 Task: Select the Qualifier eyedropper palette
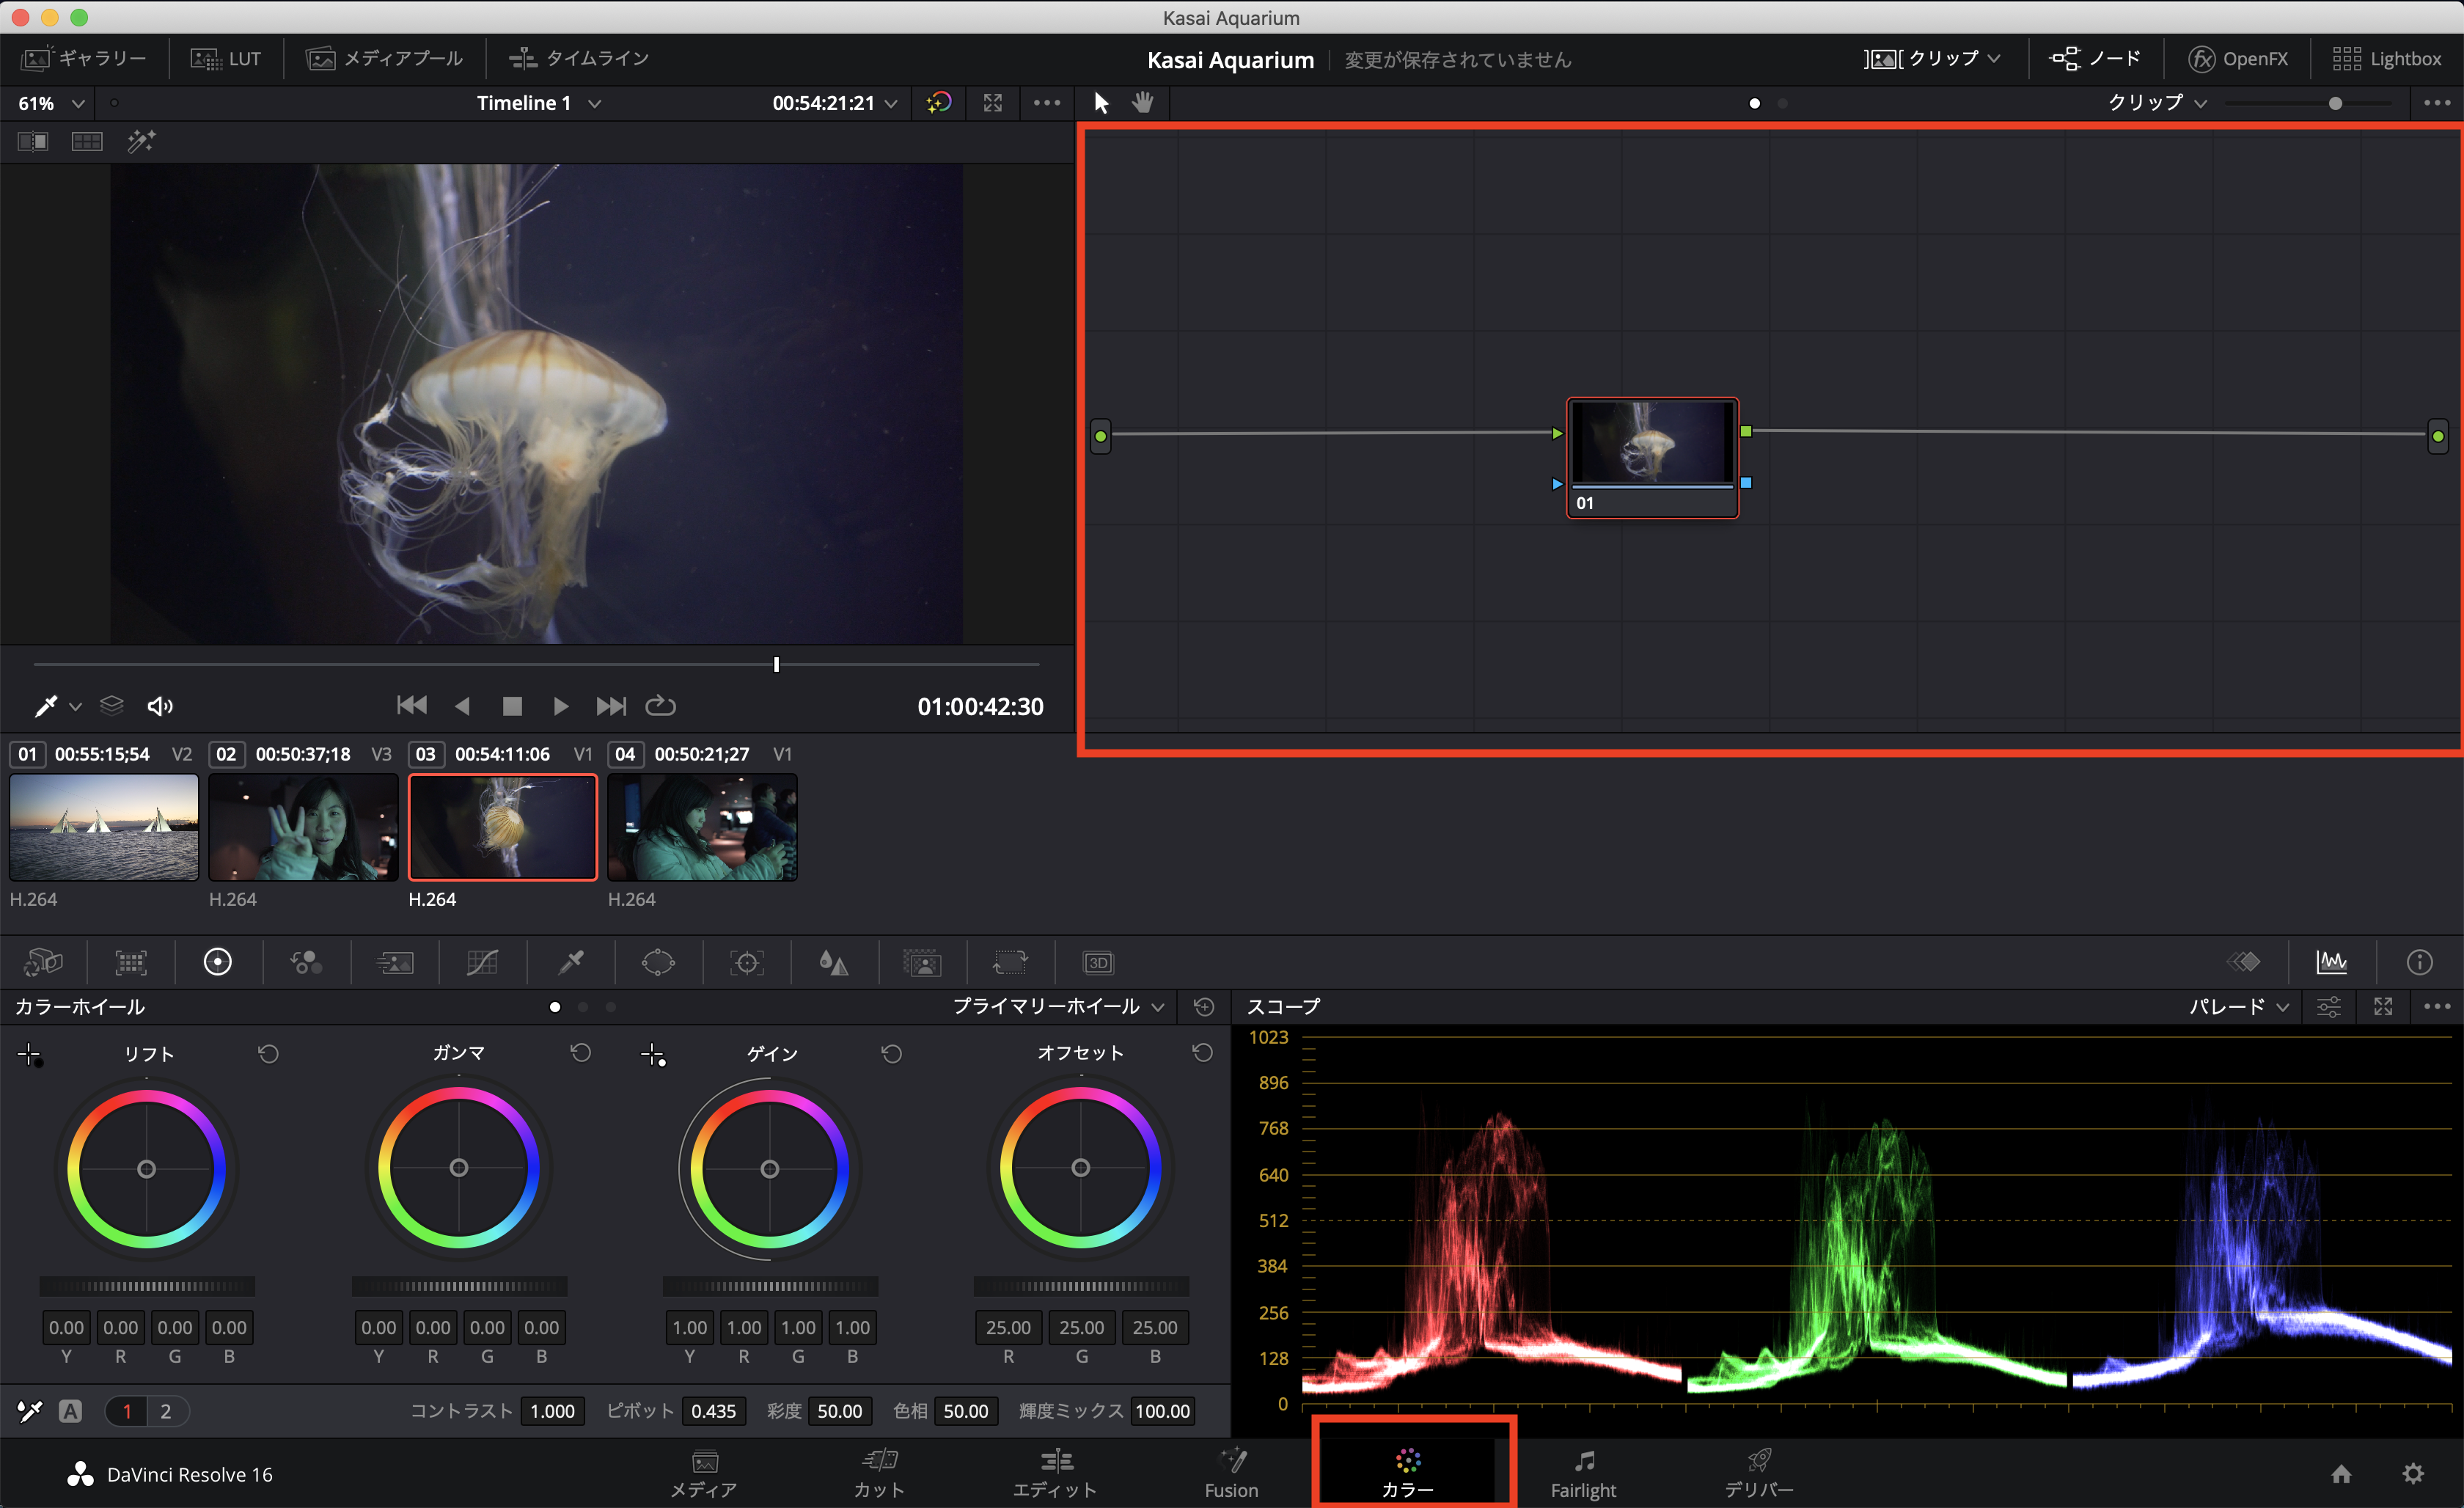[571, 962]
